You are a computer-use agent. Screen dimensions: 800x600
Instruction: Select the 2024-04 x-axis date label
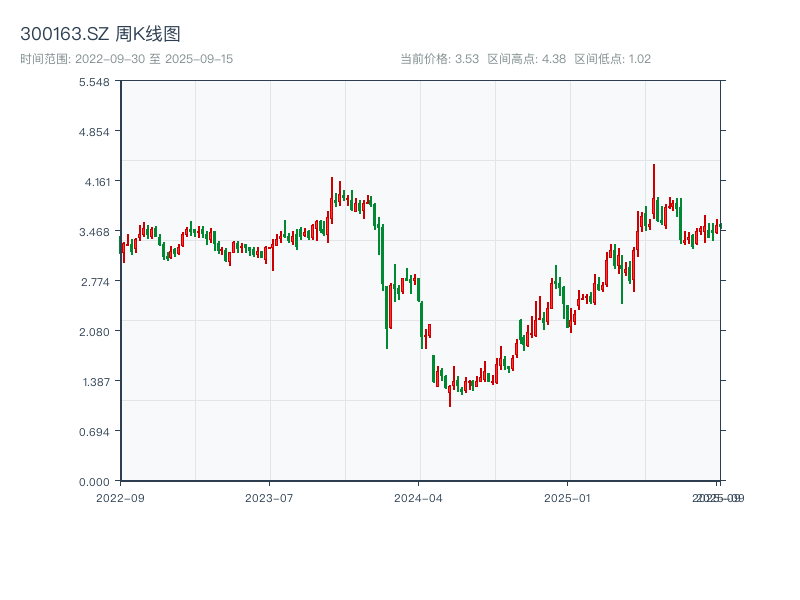tap(419, 497)
